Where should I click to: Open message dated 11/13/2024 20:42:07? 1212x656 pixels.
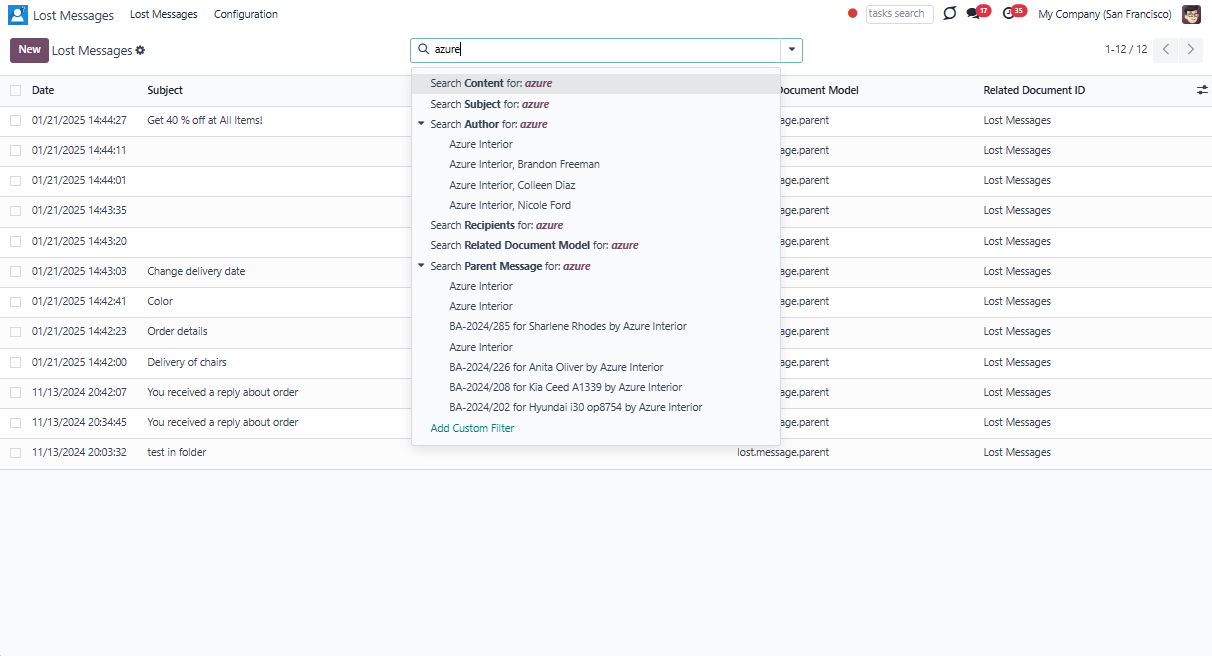(x=79, y=392)
